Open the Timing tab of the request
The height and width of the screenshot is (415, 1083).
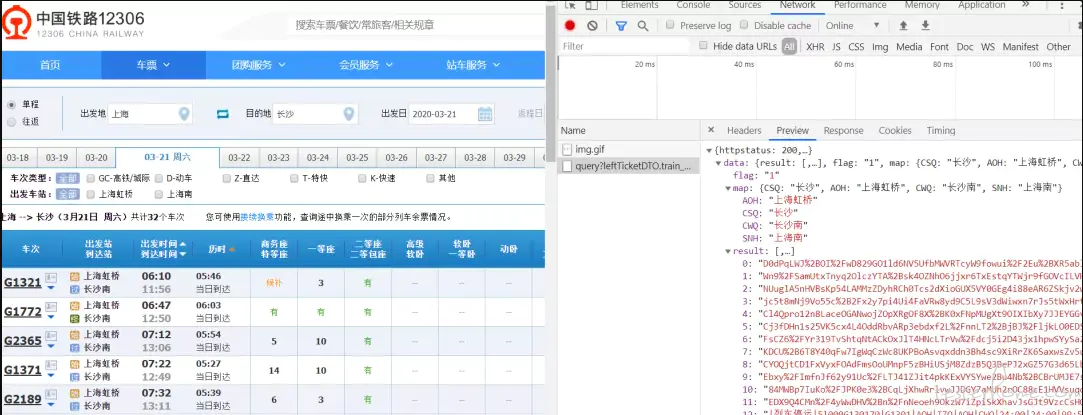tap(941, 130)
